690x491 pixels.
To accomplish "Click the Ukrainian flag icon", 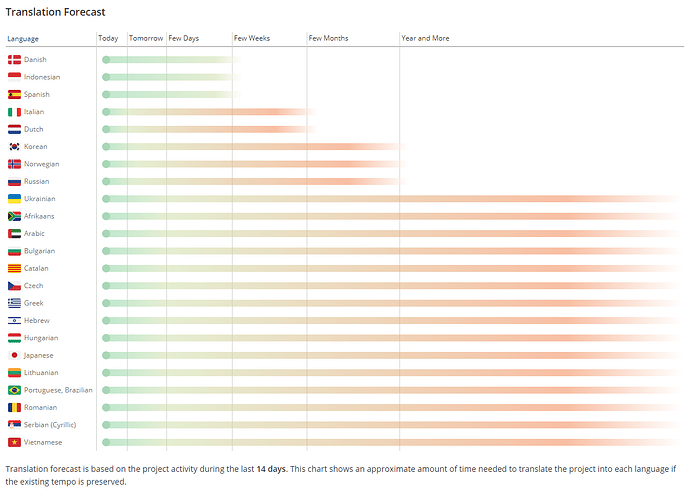I will (15, 198).
